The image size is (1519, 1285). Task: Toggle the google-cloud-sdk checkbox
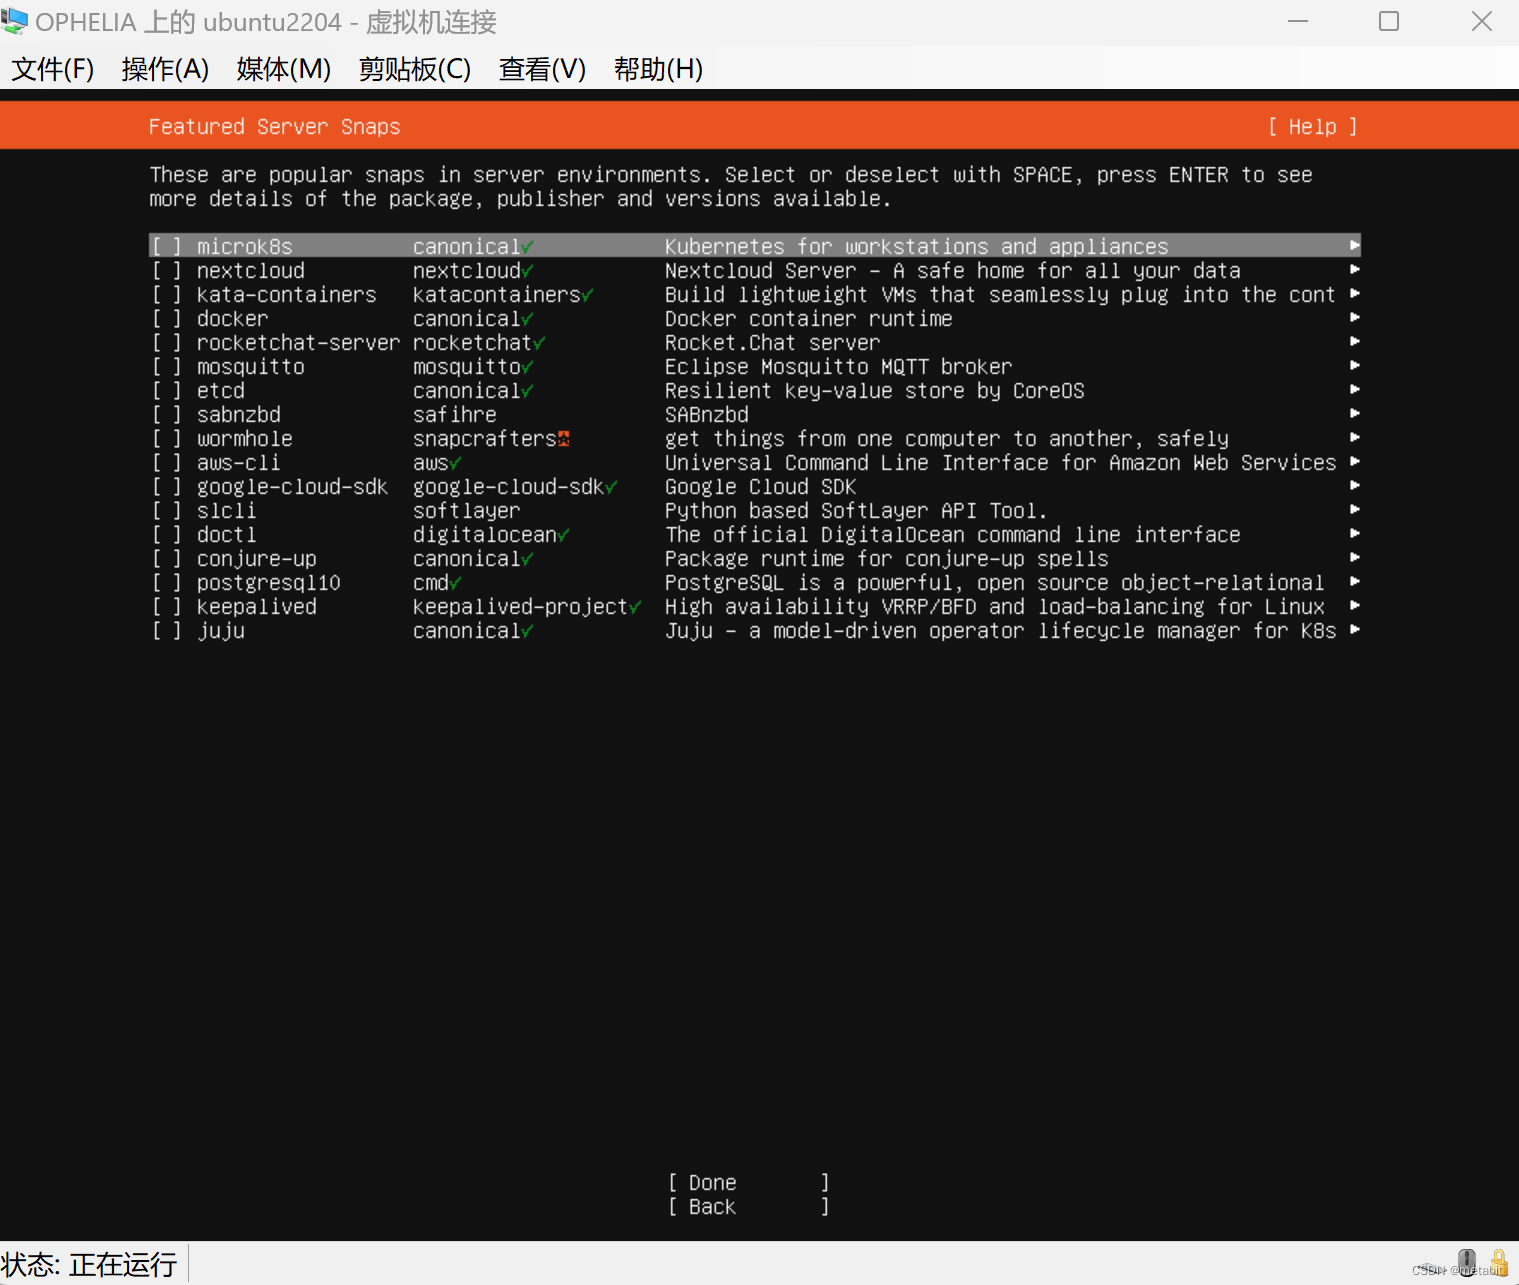pyautogui.click(x=167, y=486)
